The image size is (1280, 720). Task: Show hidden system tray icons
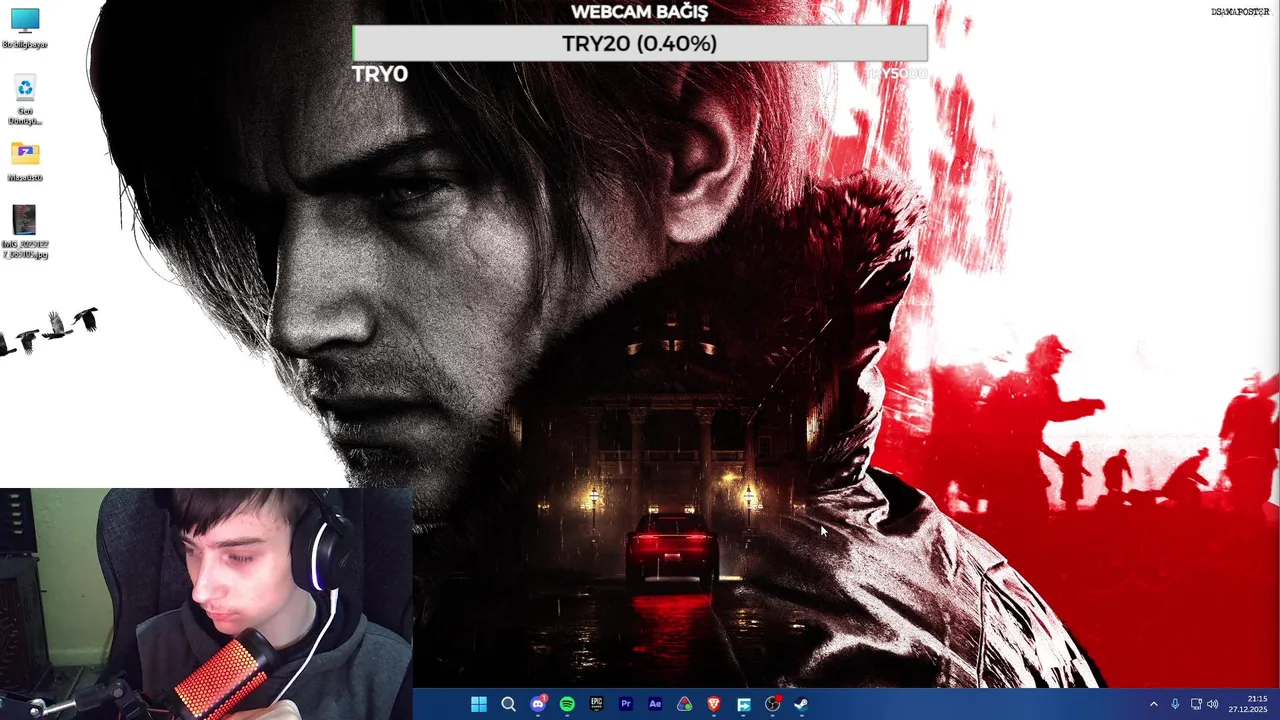point(1153,704)
